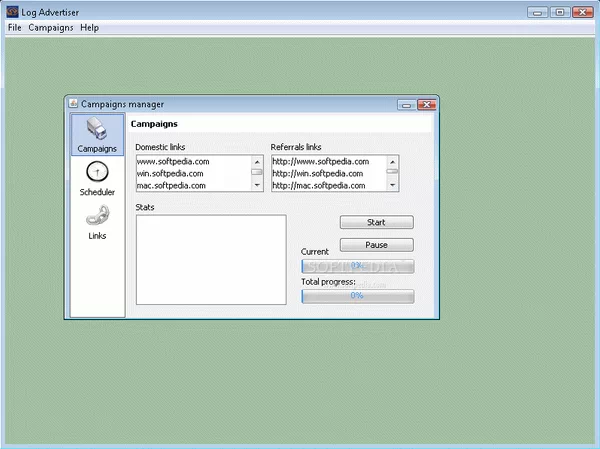Click inside the Stats text area

point(211,260)
